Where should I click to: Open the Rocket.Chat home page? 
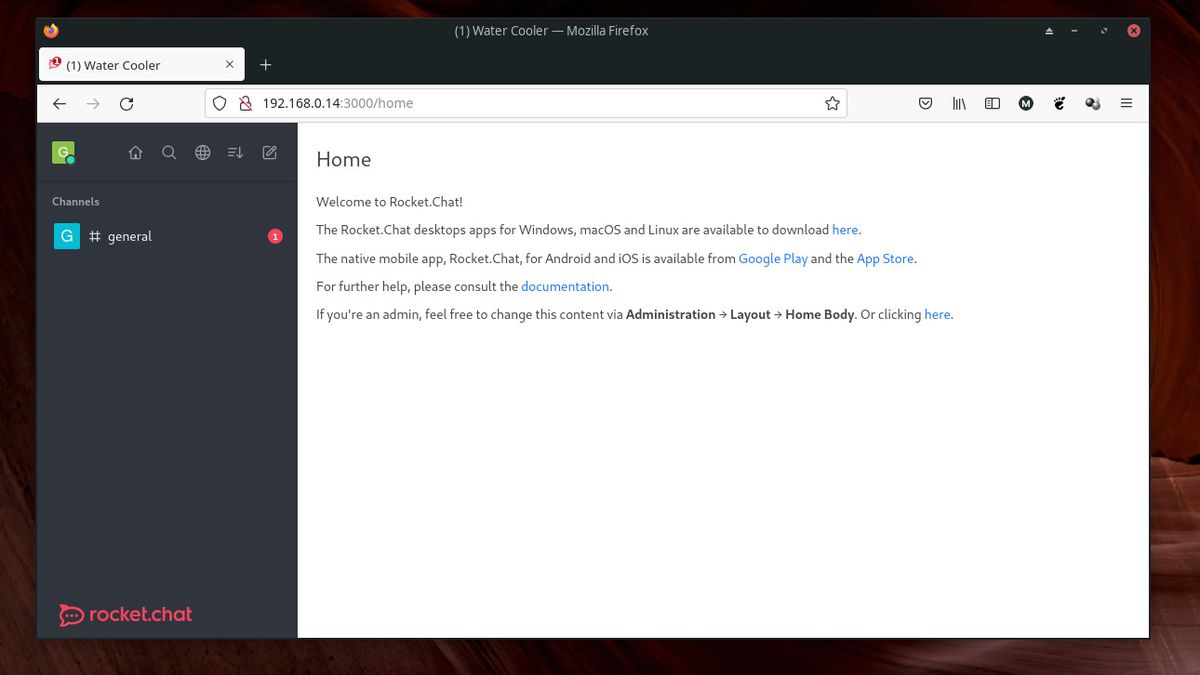tap(135, 152)
